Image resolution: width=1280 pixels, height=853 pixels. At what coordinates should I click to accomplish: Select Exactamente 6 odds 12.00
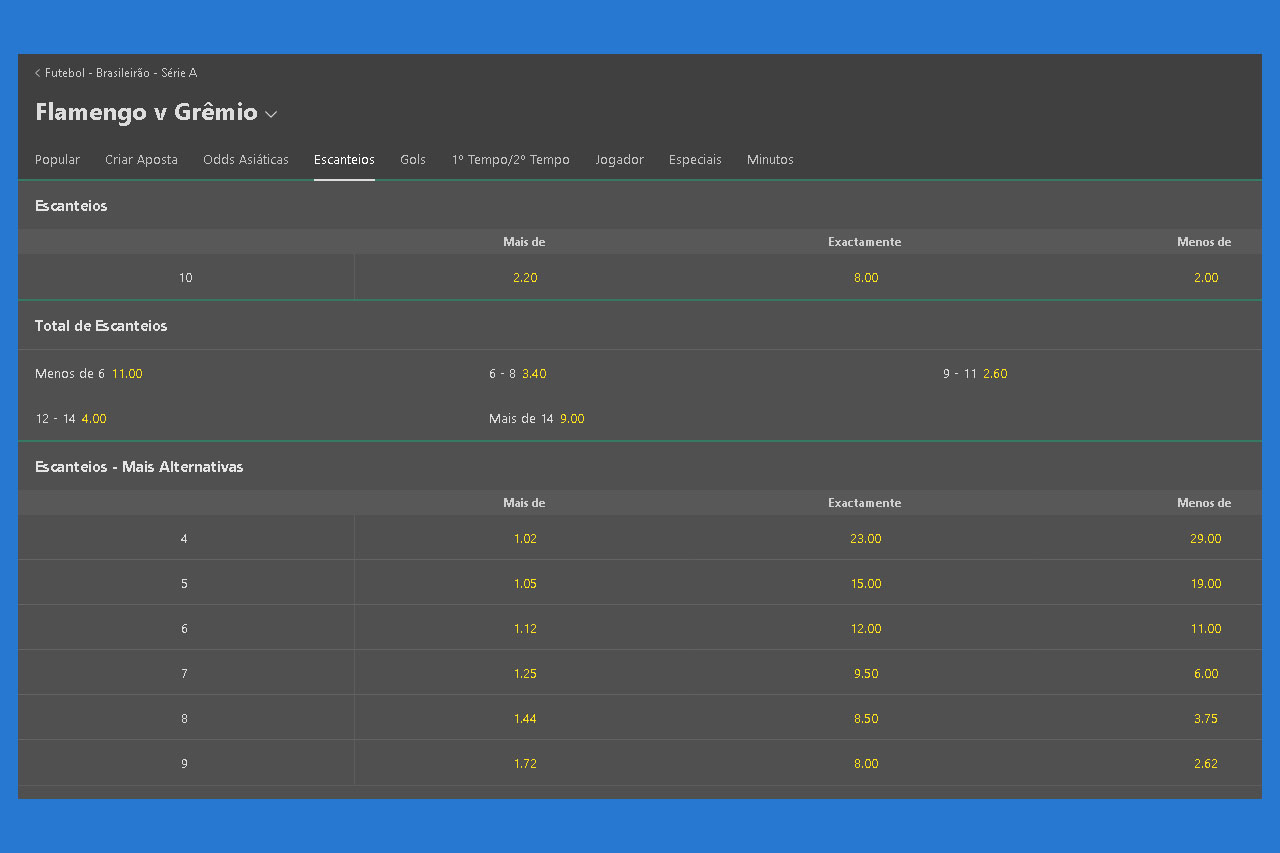coord(866,629)
